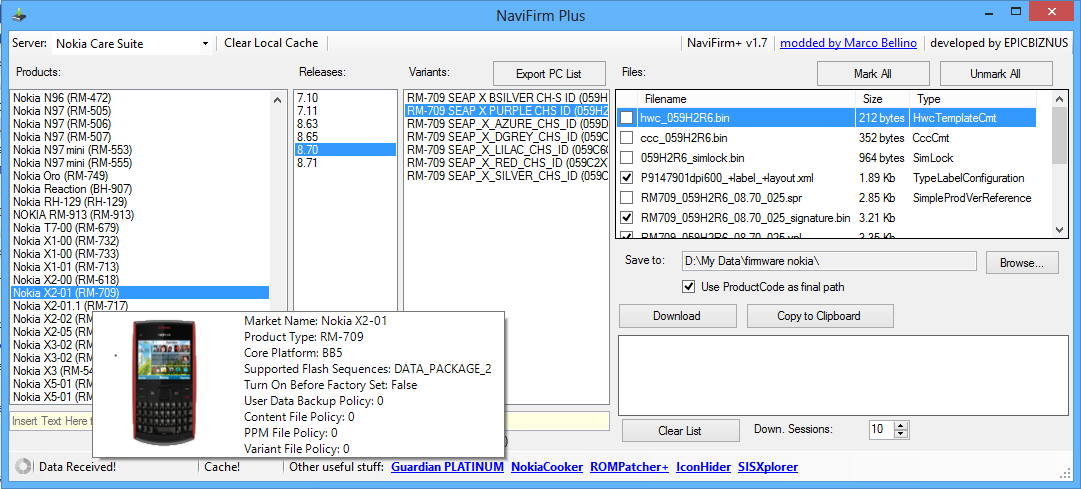Select Nokia N97 (RM-505) product
Image resolution: width=1081 pixels, height=489 pixels.
point(140,110)
